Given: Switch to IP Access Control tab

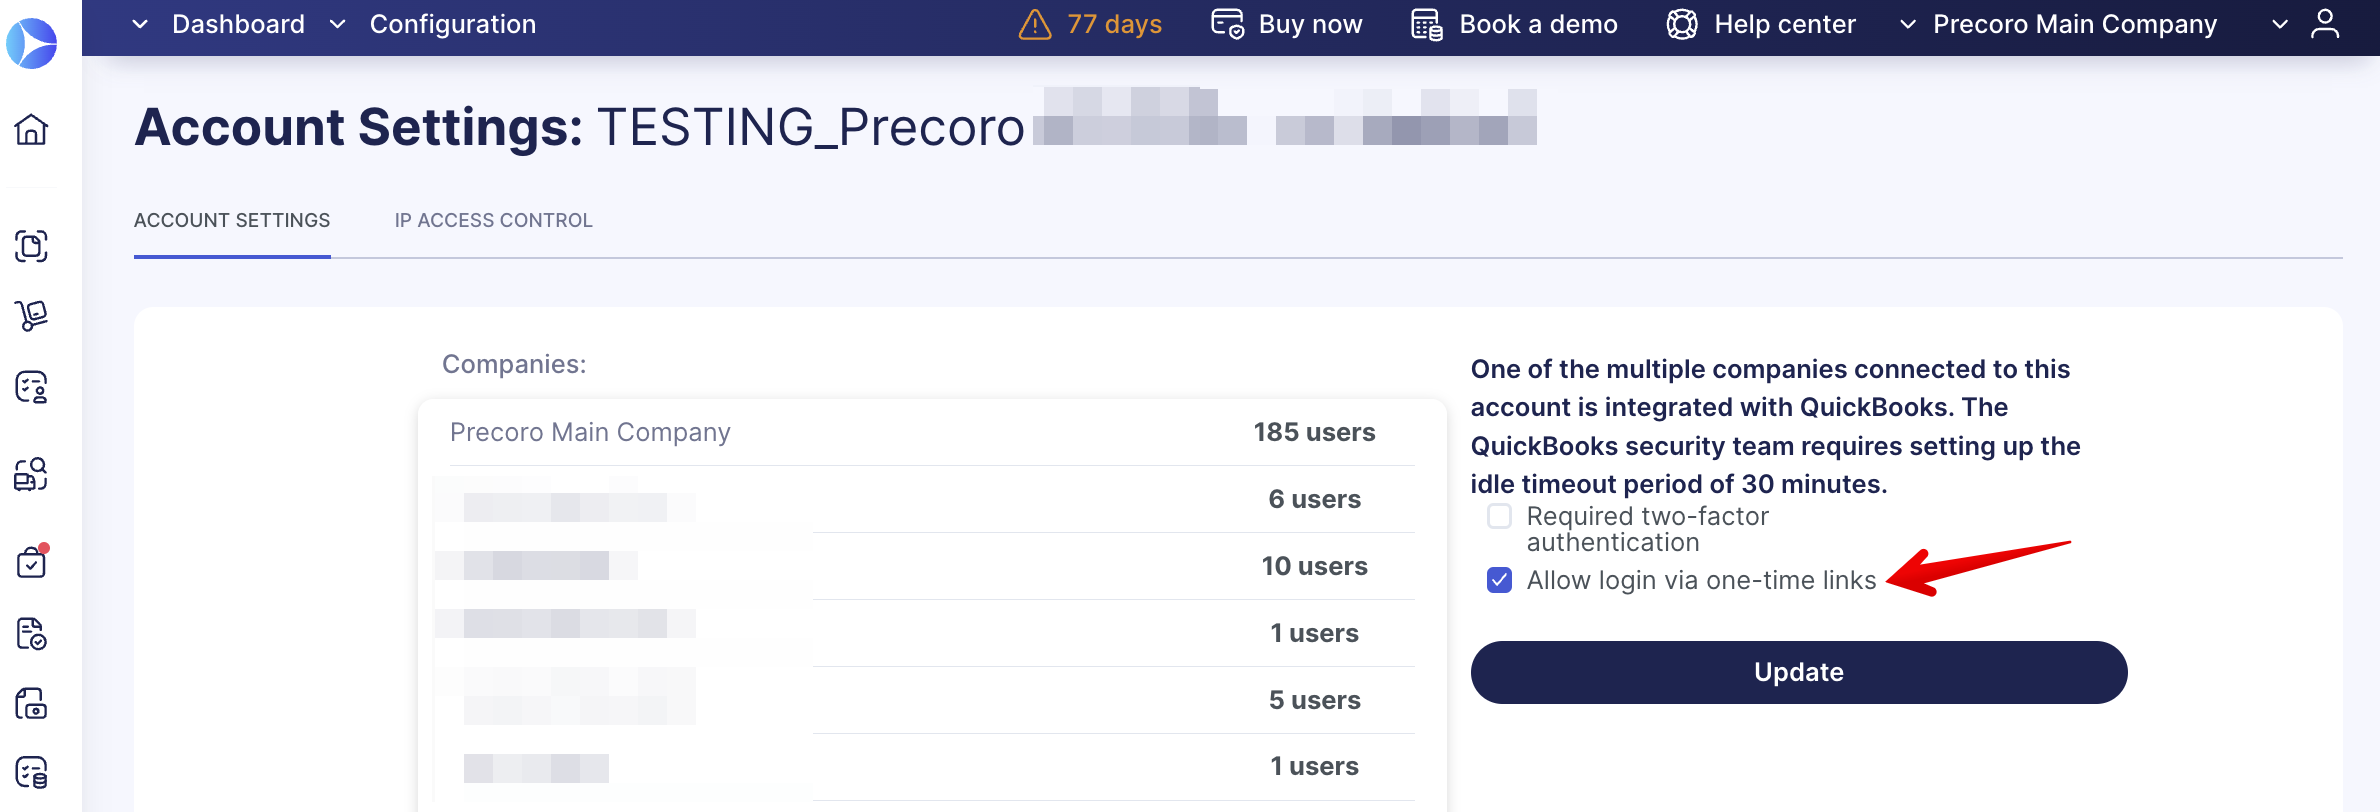Looking at the screenshot, I should click(493, 220).
